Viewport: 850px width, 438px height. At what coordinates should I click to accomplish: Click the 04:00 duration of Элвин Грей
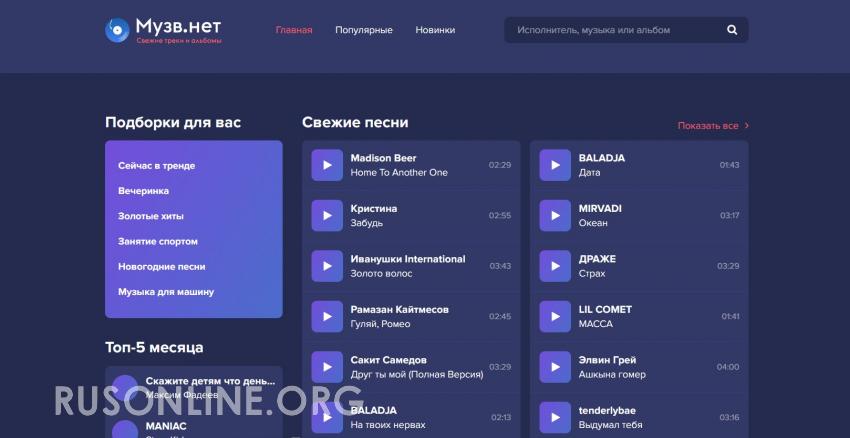pos(727,367)
